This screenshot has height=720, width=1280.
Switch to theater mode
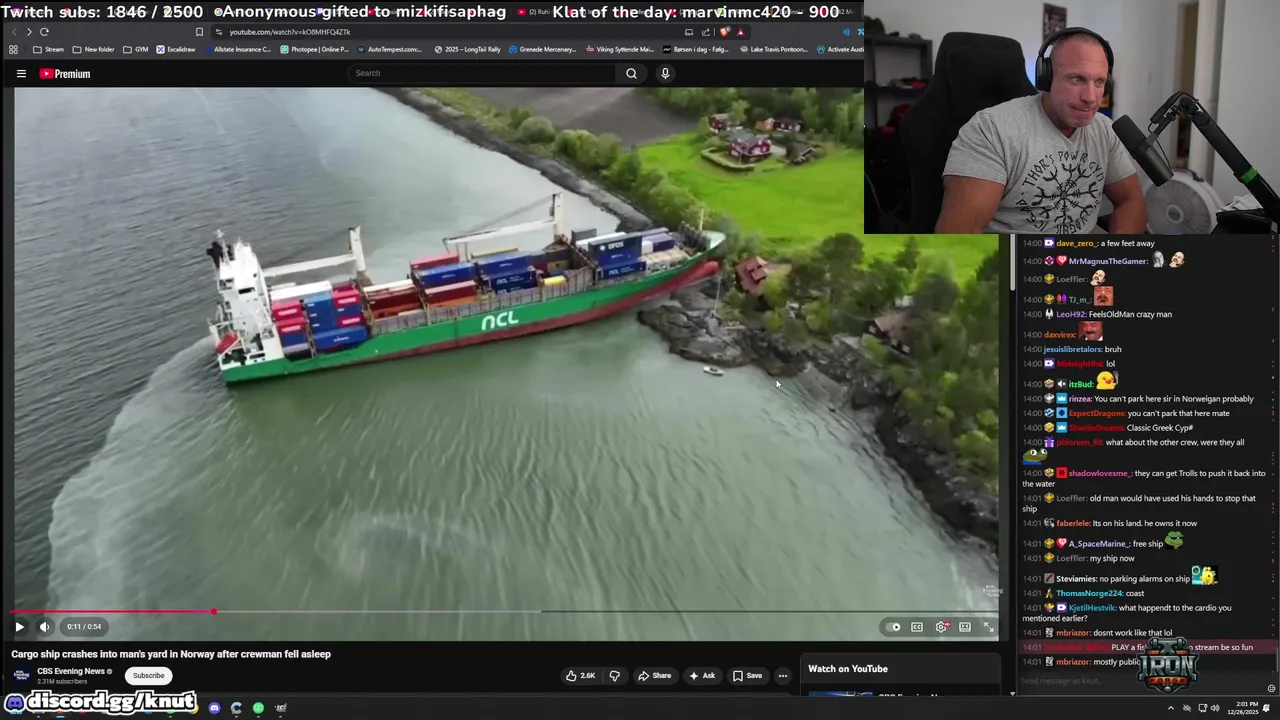[965, 627]
